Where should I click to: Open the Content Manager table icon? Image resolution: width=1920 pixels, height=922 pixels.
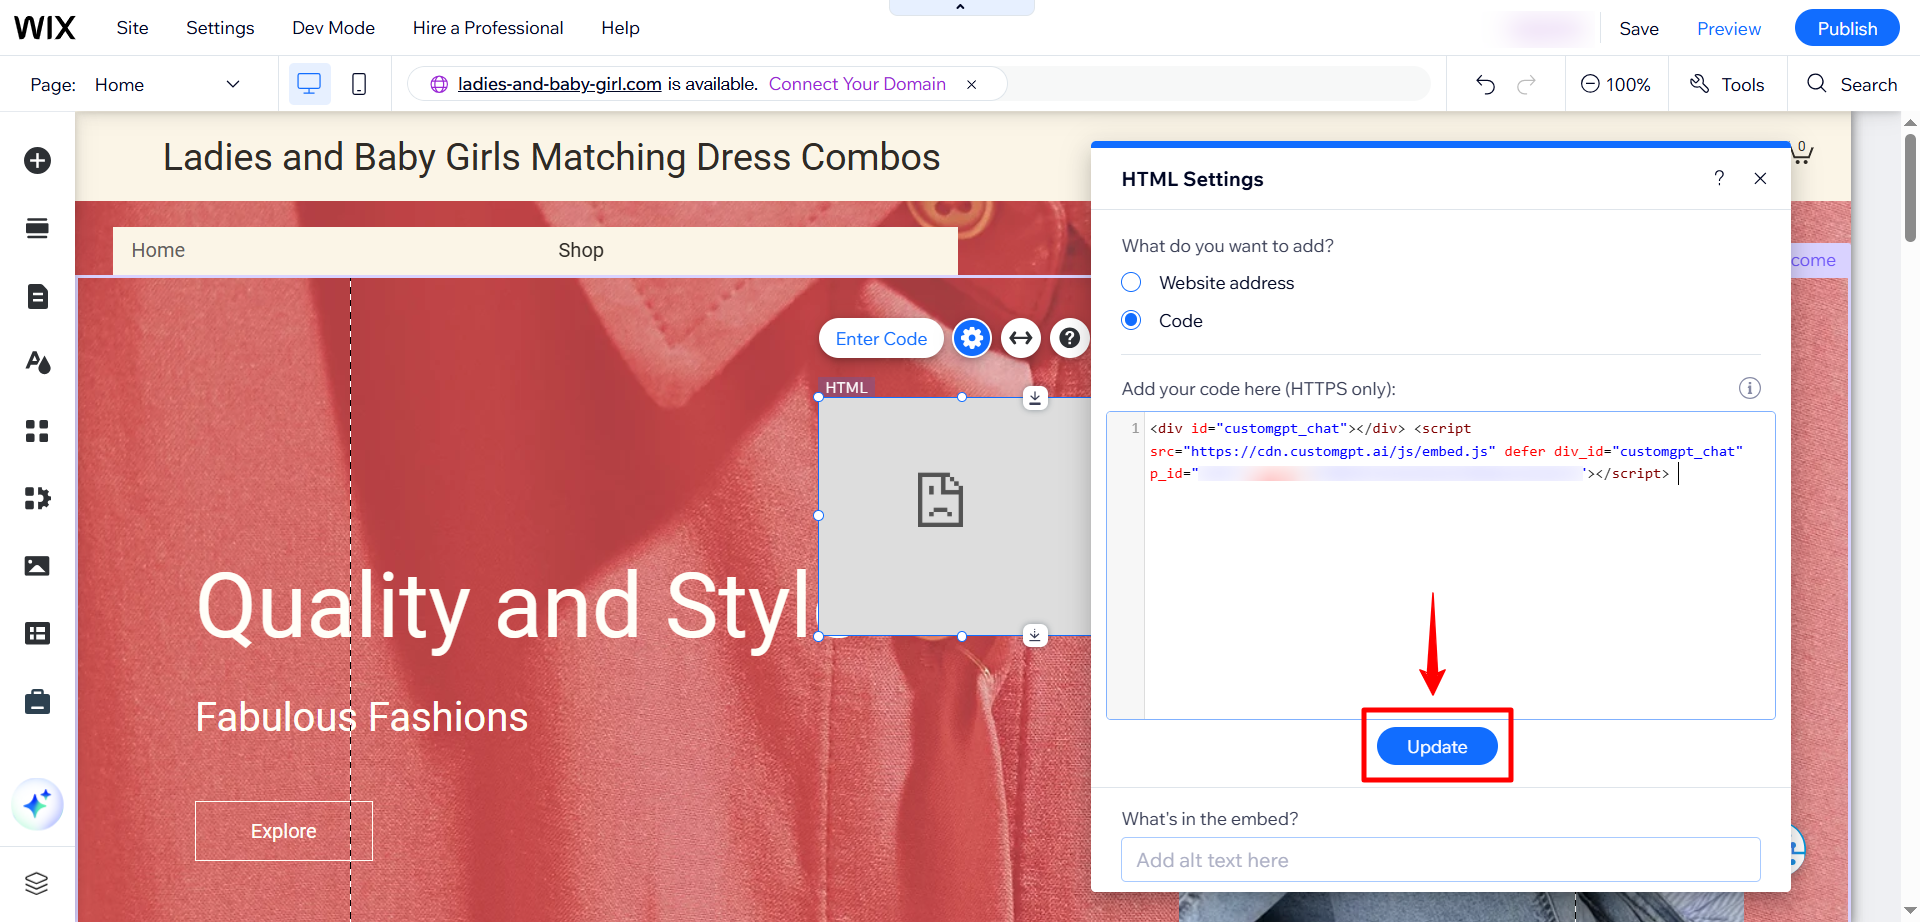pyautogui.click(x=37, y=633)
